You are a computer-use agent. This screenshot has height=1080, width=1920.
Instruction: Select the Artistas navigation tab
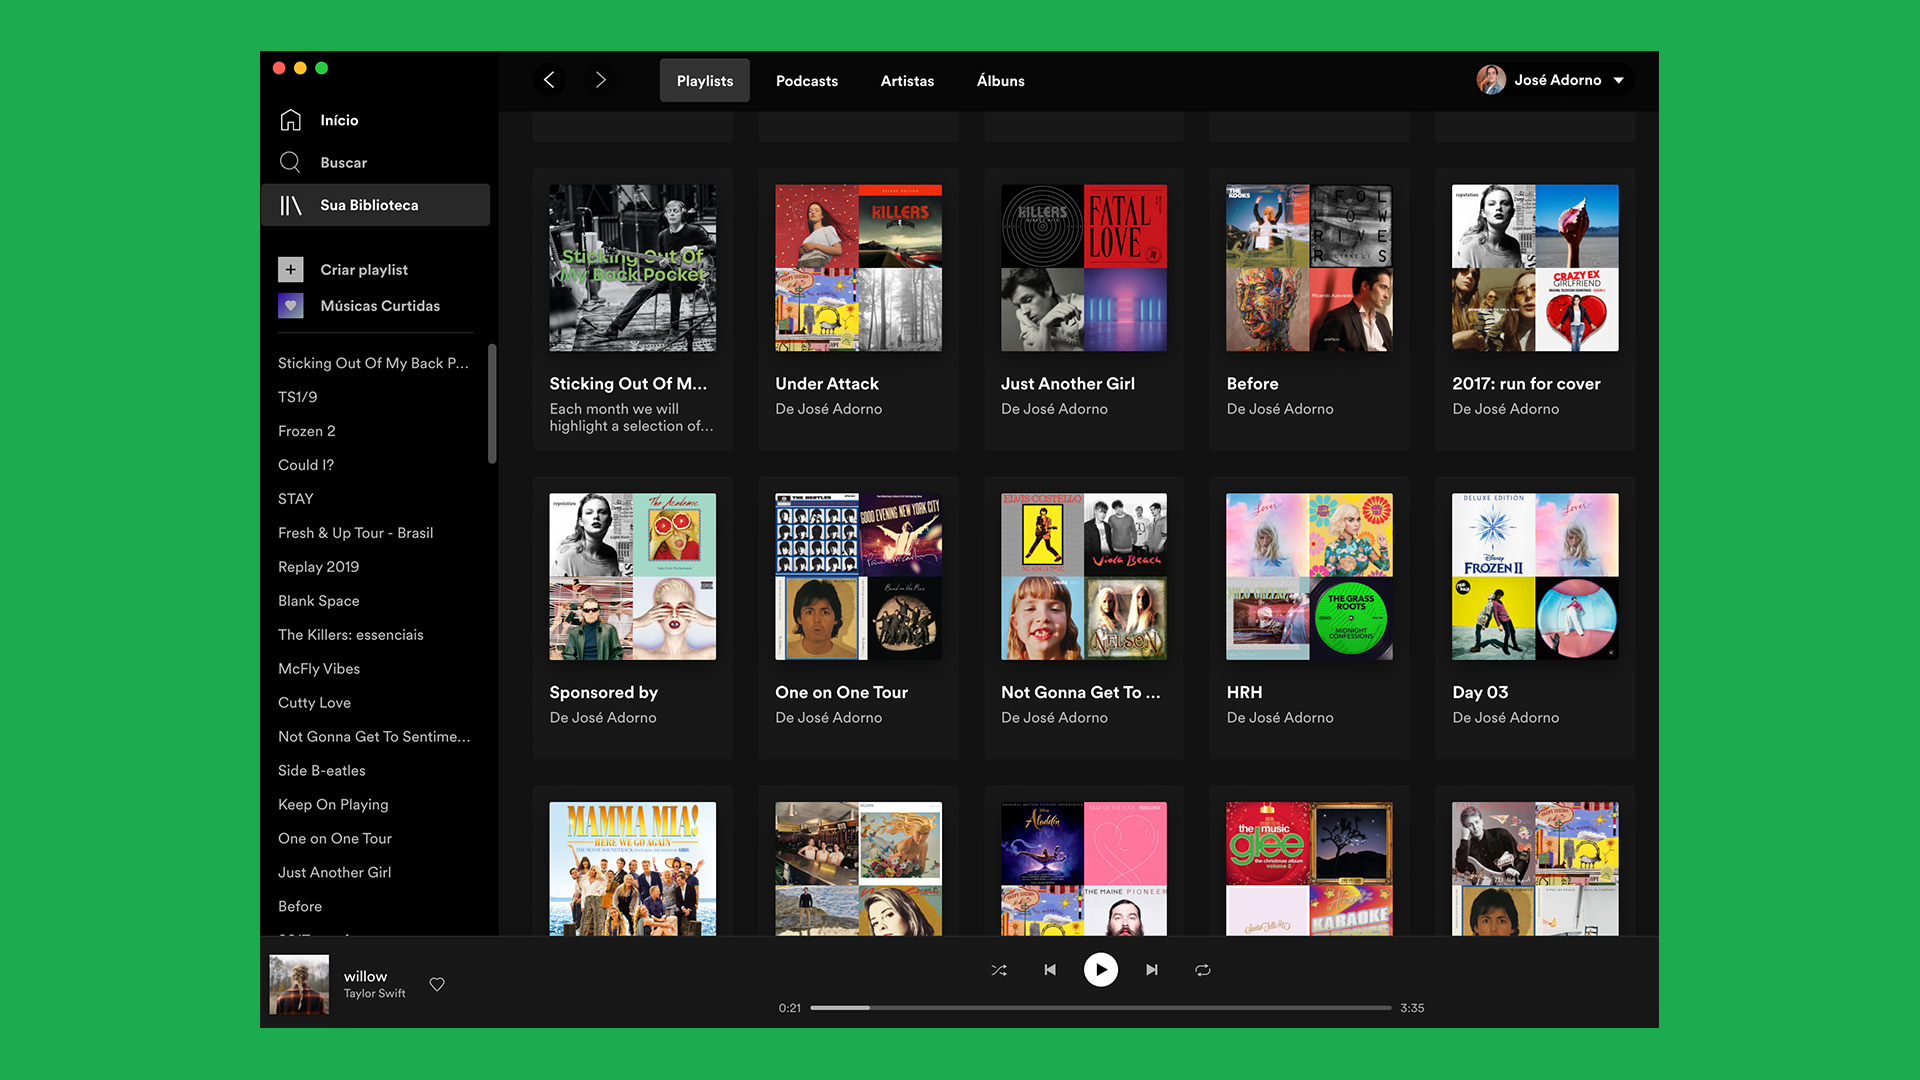(907, 80)
